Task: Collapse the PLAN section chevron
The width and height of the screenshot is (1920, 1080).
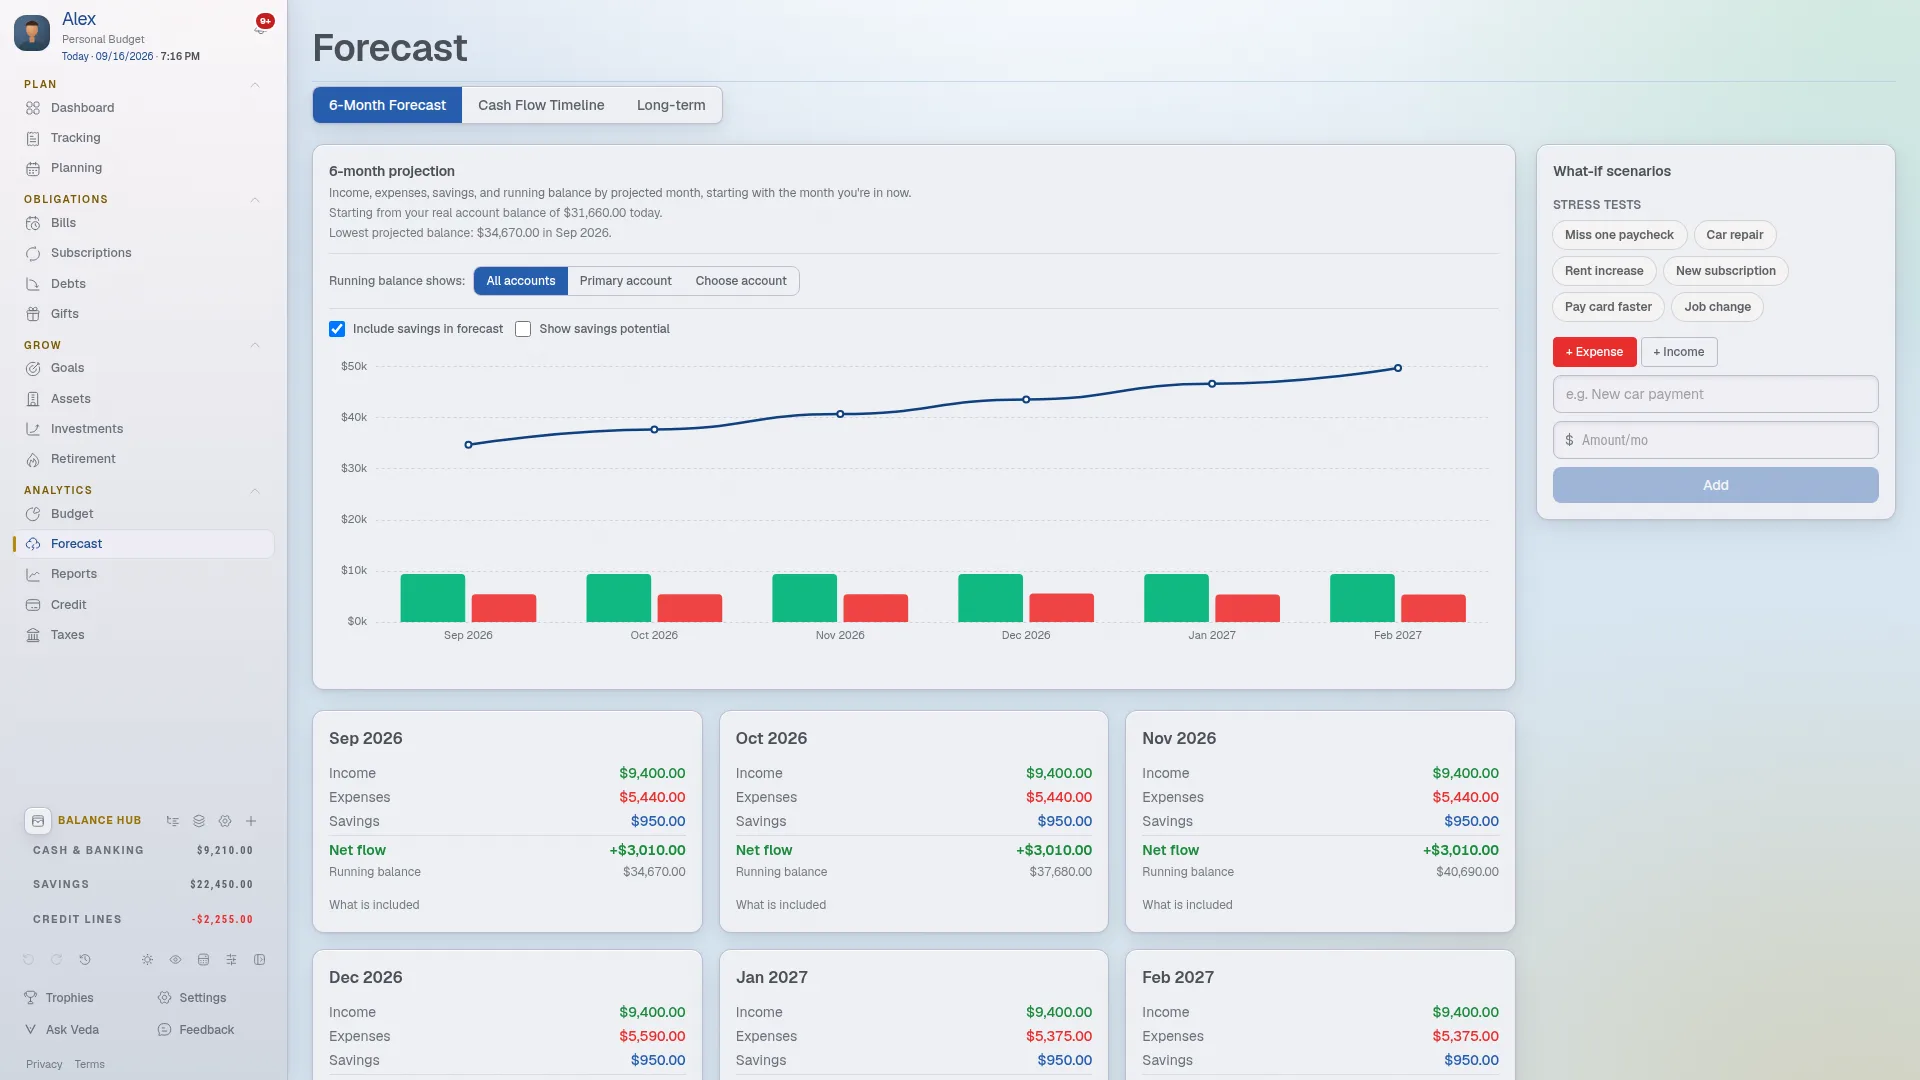Action: (255, 85)
